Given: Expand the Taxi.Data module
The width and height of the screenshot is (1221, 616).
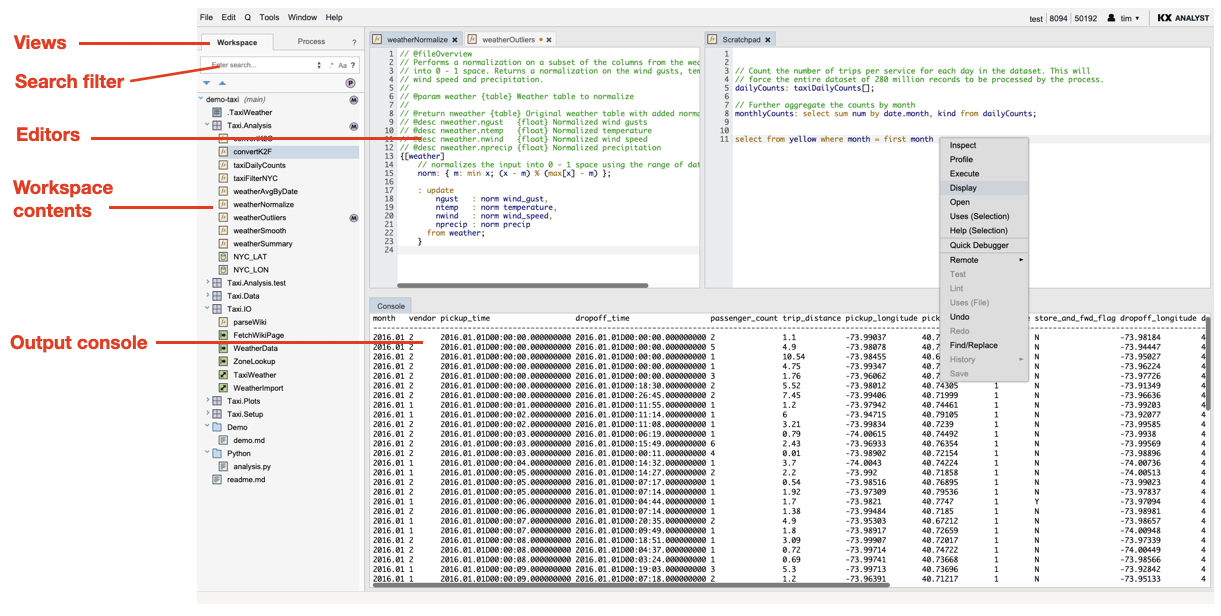Looking at the screenshot, I should point(207,296).
